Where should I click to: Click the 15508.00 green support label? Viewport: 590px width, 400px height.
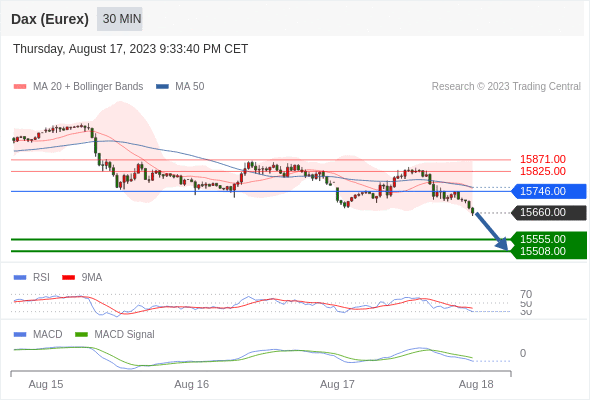pos(549,251)
